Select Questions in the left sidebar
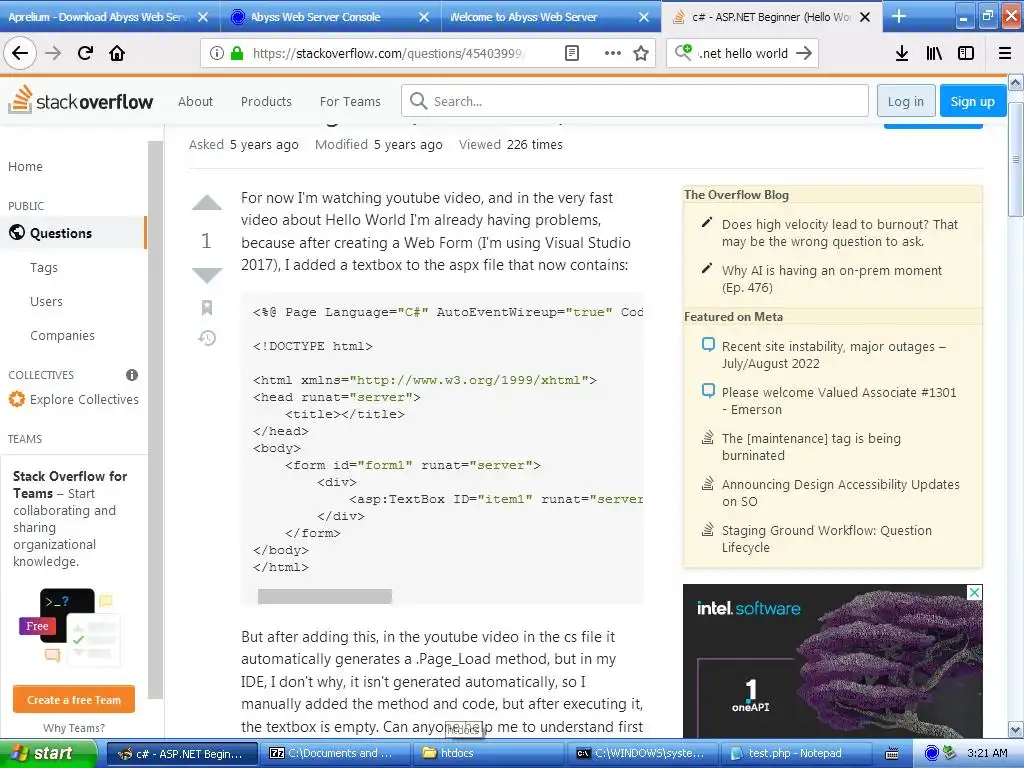1024x768 pixels. [72, 233]
